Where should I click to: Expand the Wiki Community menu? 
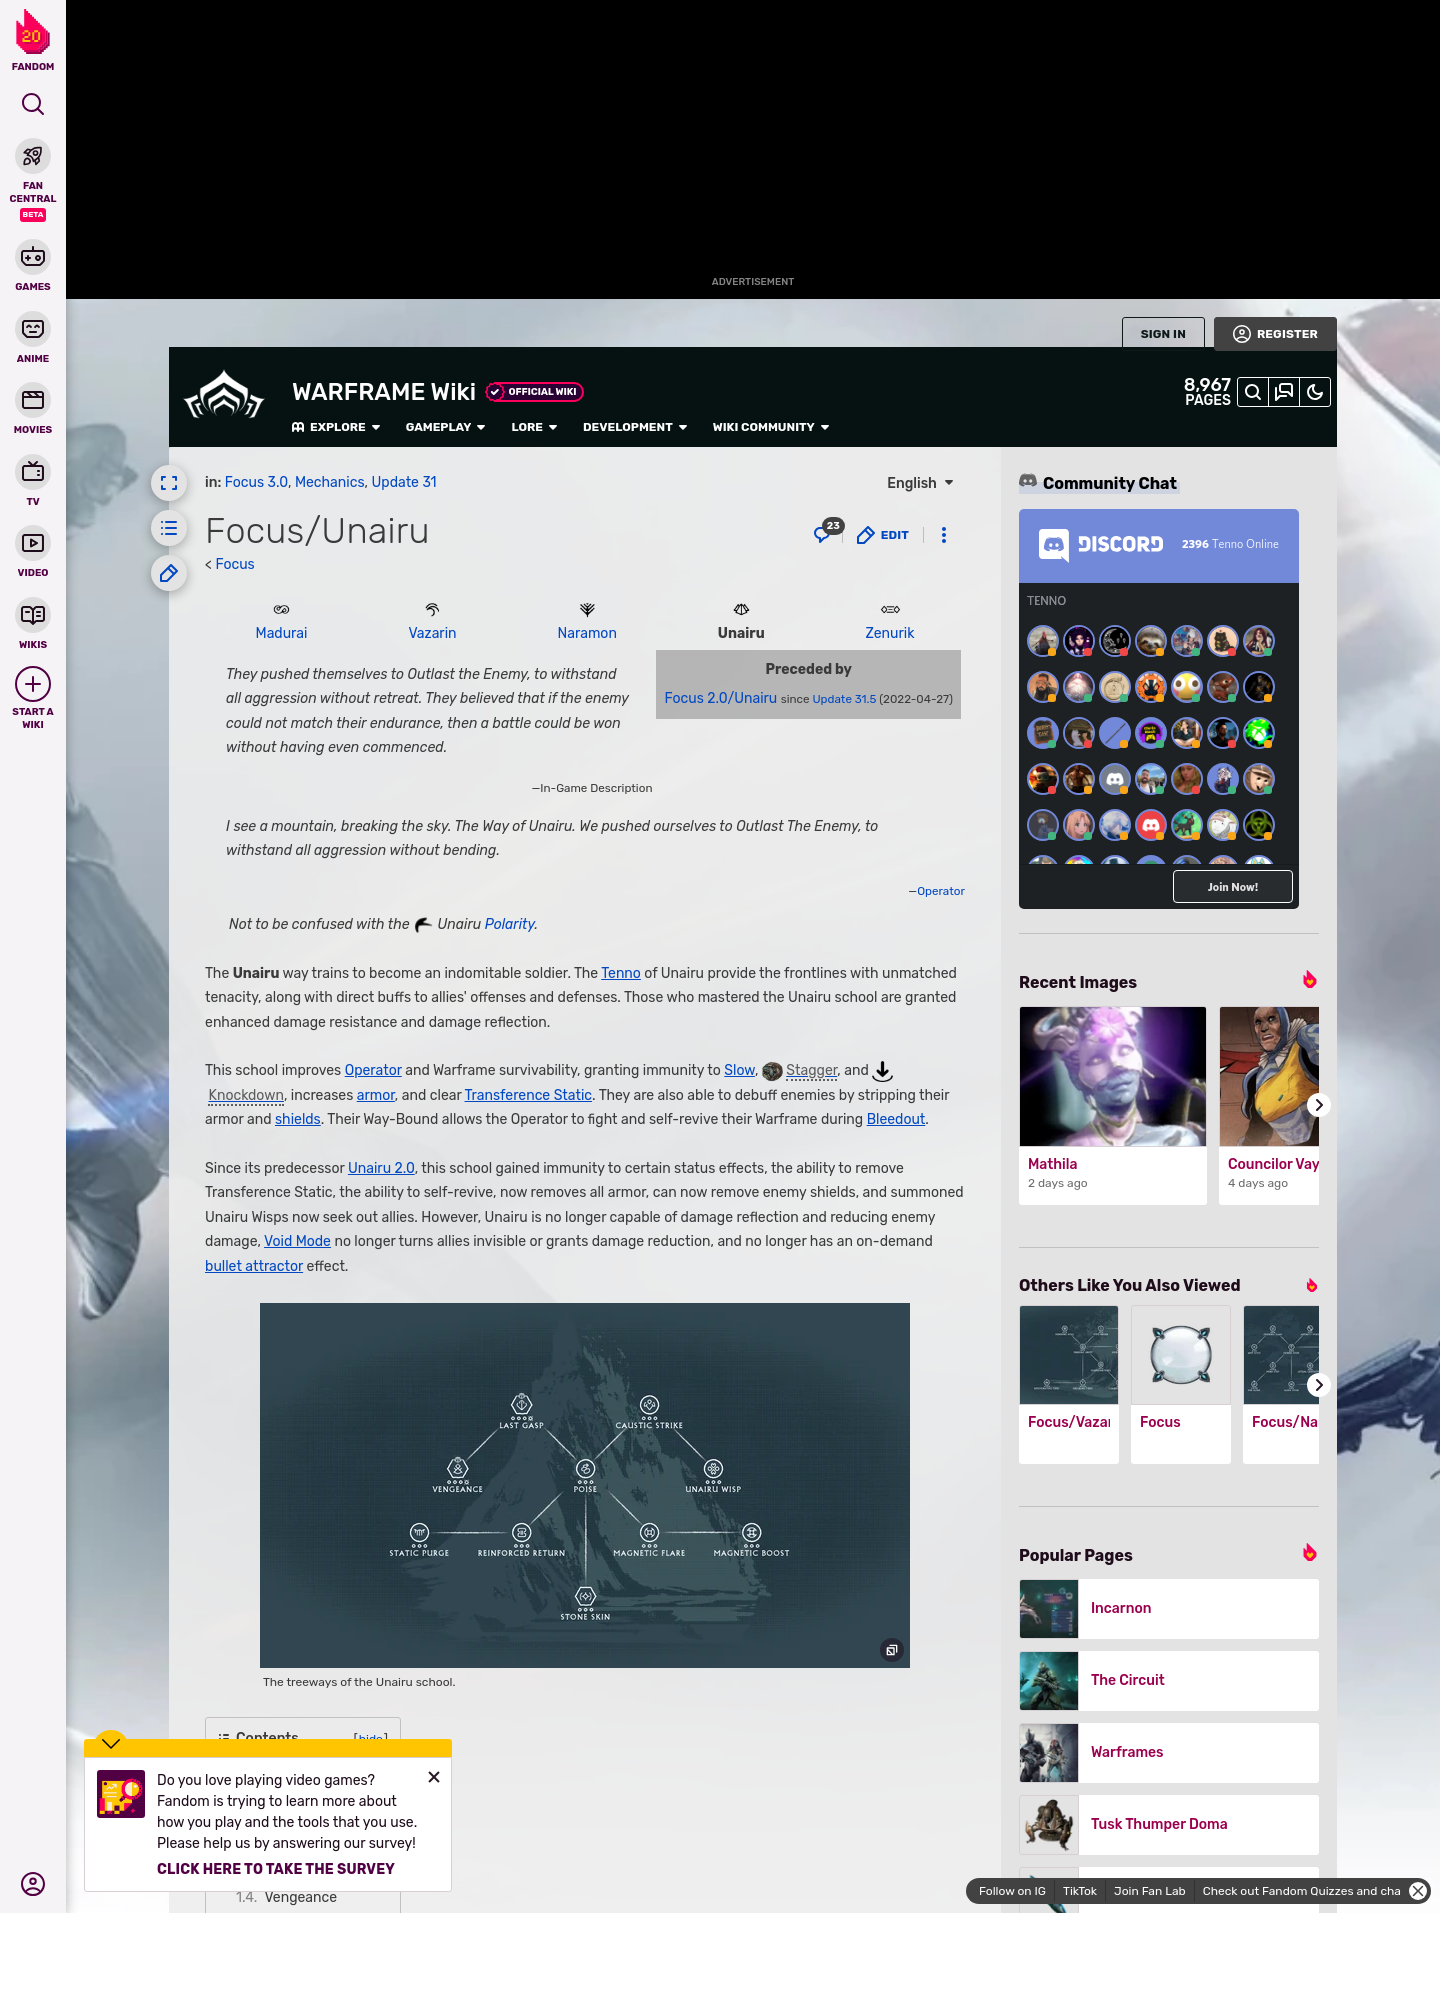(771, 427)
